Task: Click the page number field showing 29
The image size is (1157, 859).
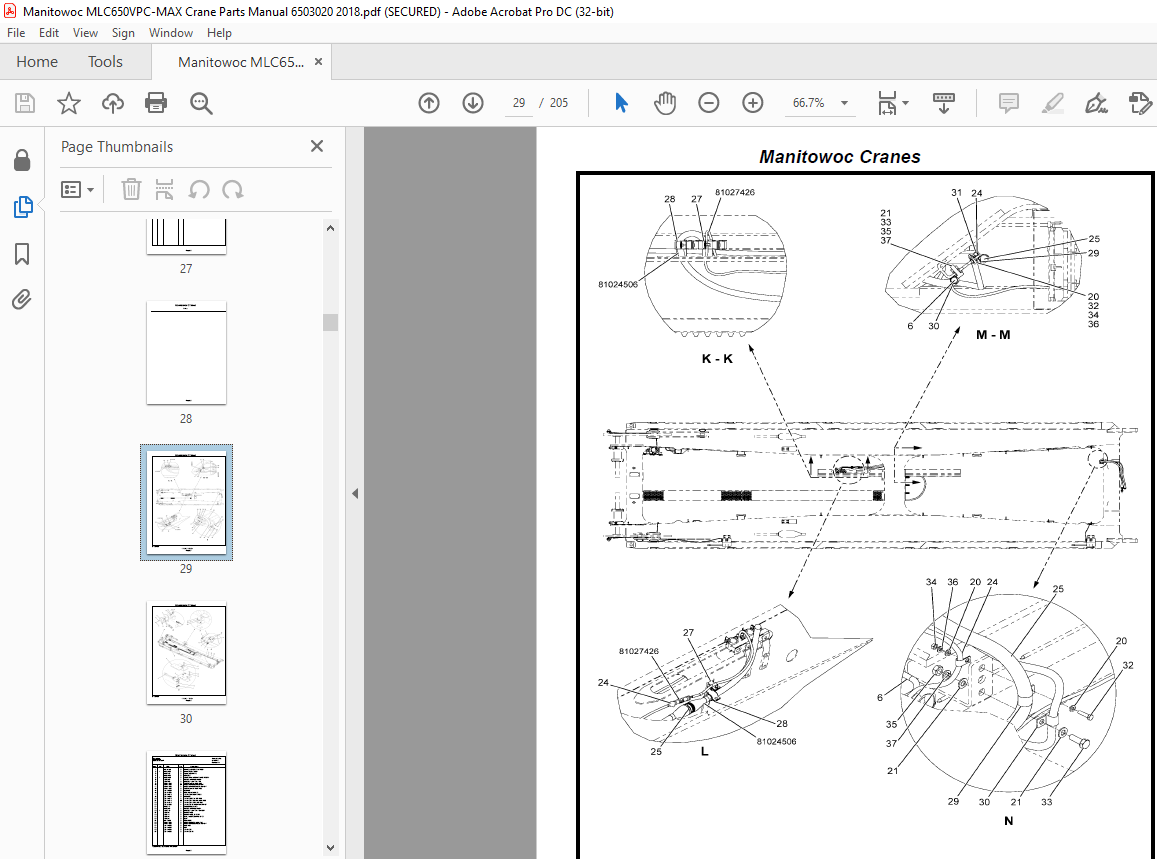Action: pyautogui.click(x=519, y=103)
